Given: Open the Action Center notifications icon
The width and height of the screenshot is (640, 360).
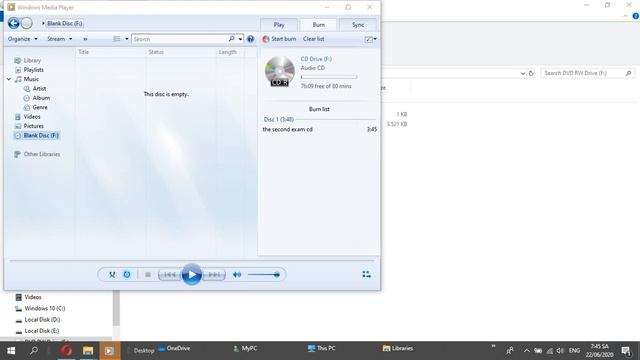Looking at the screenshot, I should 626,351.
